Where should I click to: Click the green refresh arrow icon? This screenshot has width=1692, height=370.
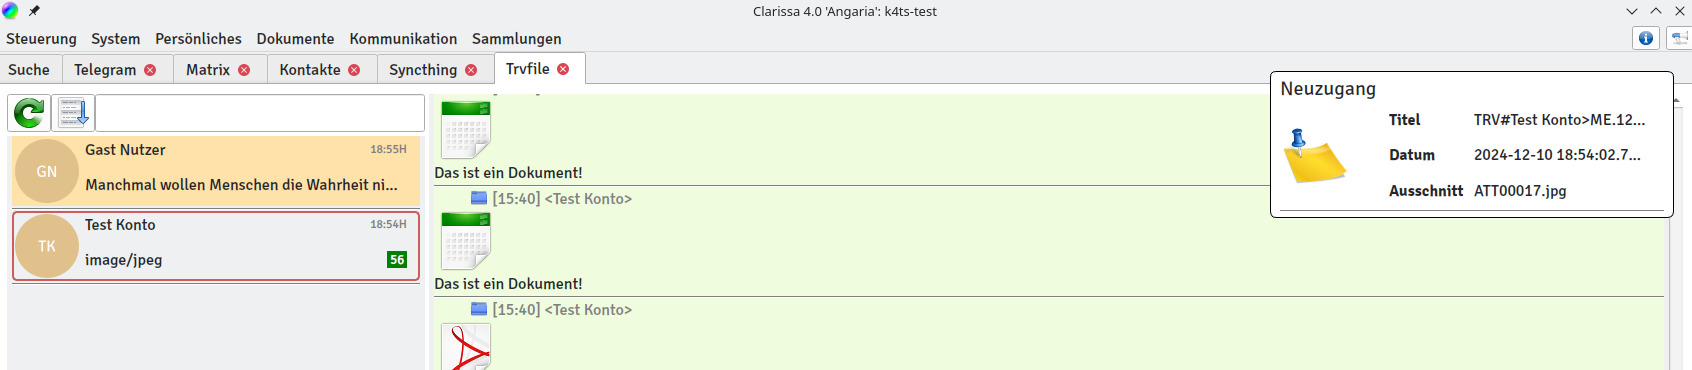click(29, 113)
